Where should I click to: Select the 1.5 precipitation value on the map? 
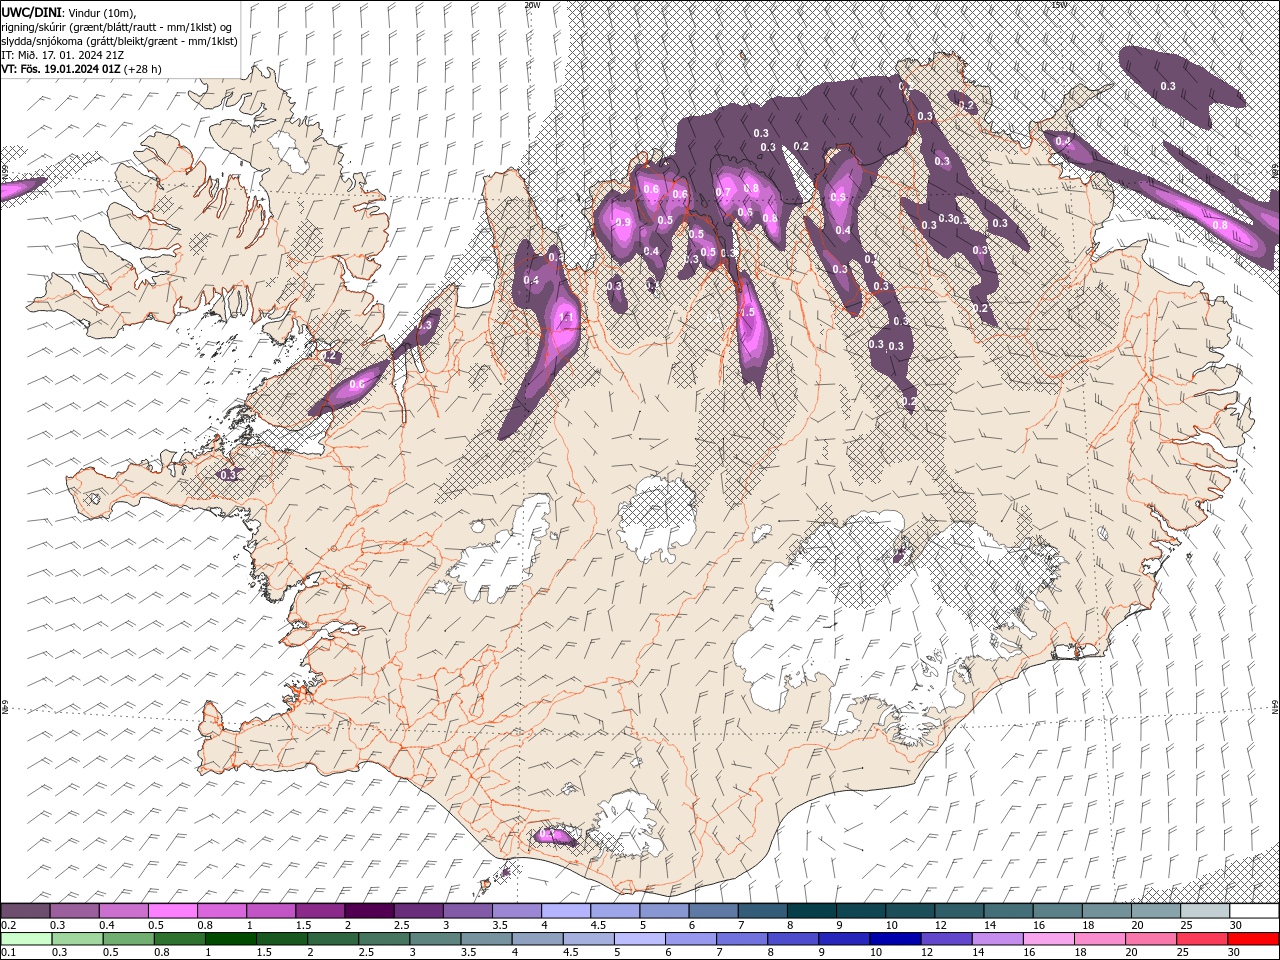(x=747, y=312)
